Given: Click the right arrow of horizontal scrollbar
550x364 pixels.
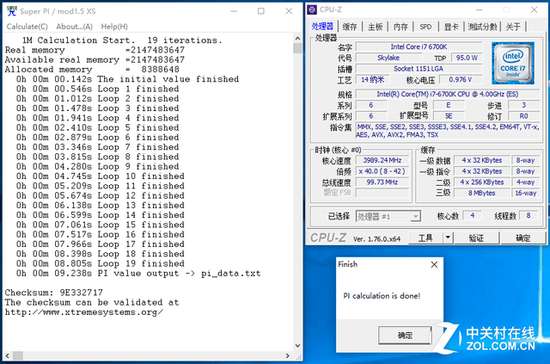Looking at the screenshot, I should 288,356.
